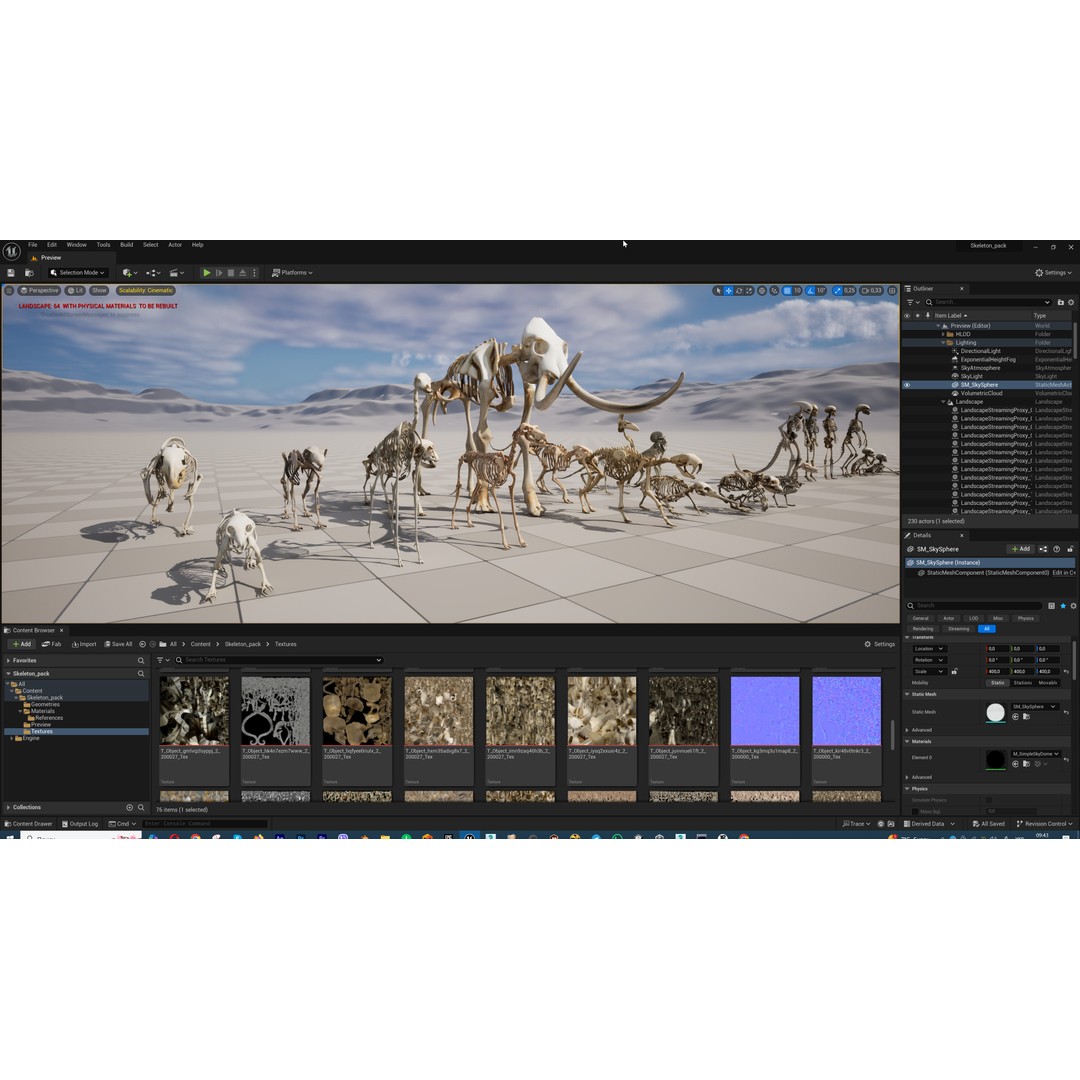Toggle grid snapping in viewport toolbar
Screen dimensions: 1080x1080
tap(787, 291)
